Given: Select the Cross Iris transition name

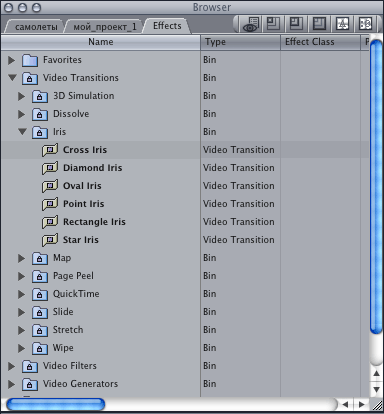Looking at the screenshot, I should (85, 150).
